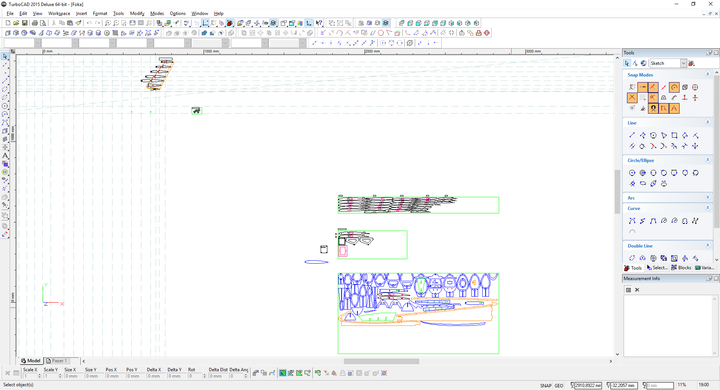Viewport: 720px width, 390px height.
Task: Expand the Arc tool section
Action: [708, 198]
